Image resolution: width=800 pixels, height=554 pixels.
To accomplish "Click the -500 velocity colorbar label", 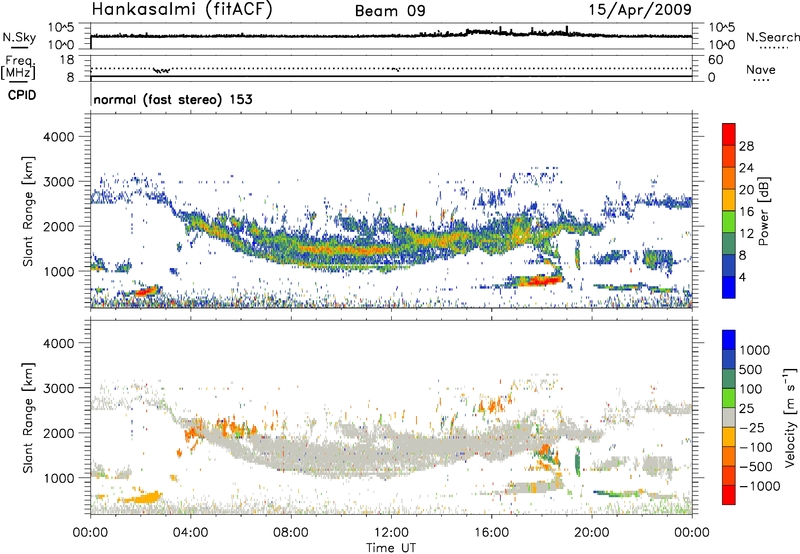I will (758, 466).
